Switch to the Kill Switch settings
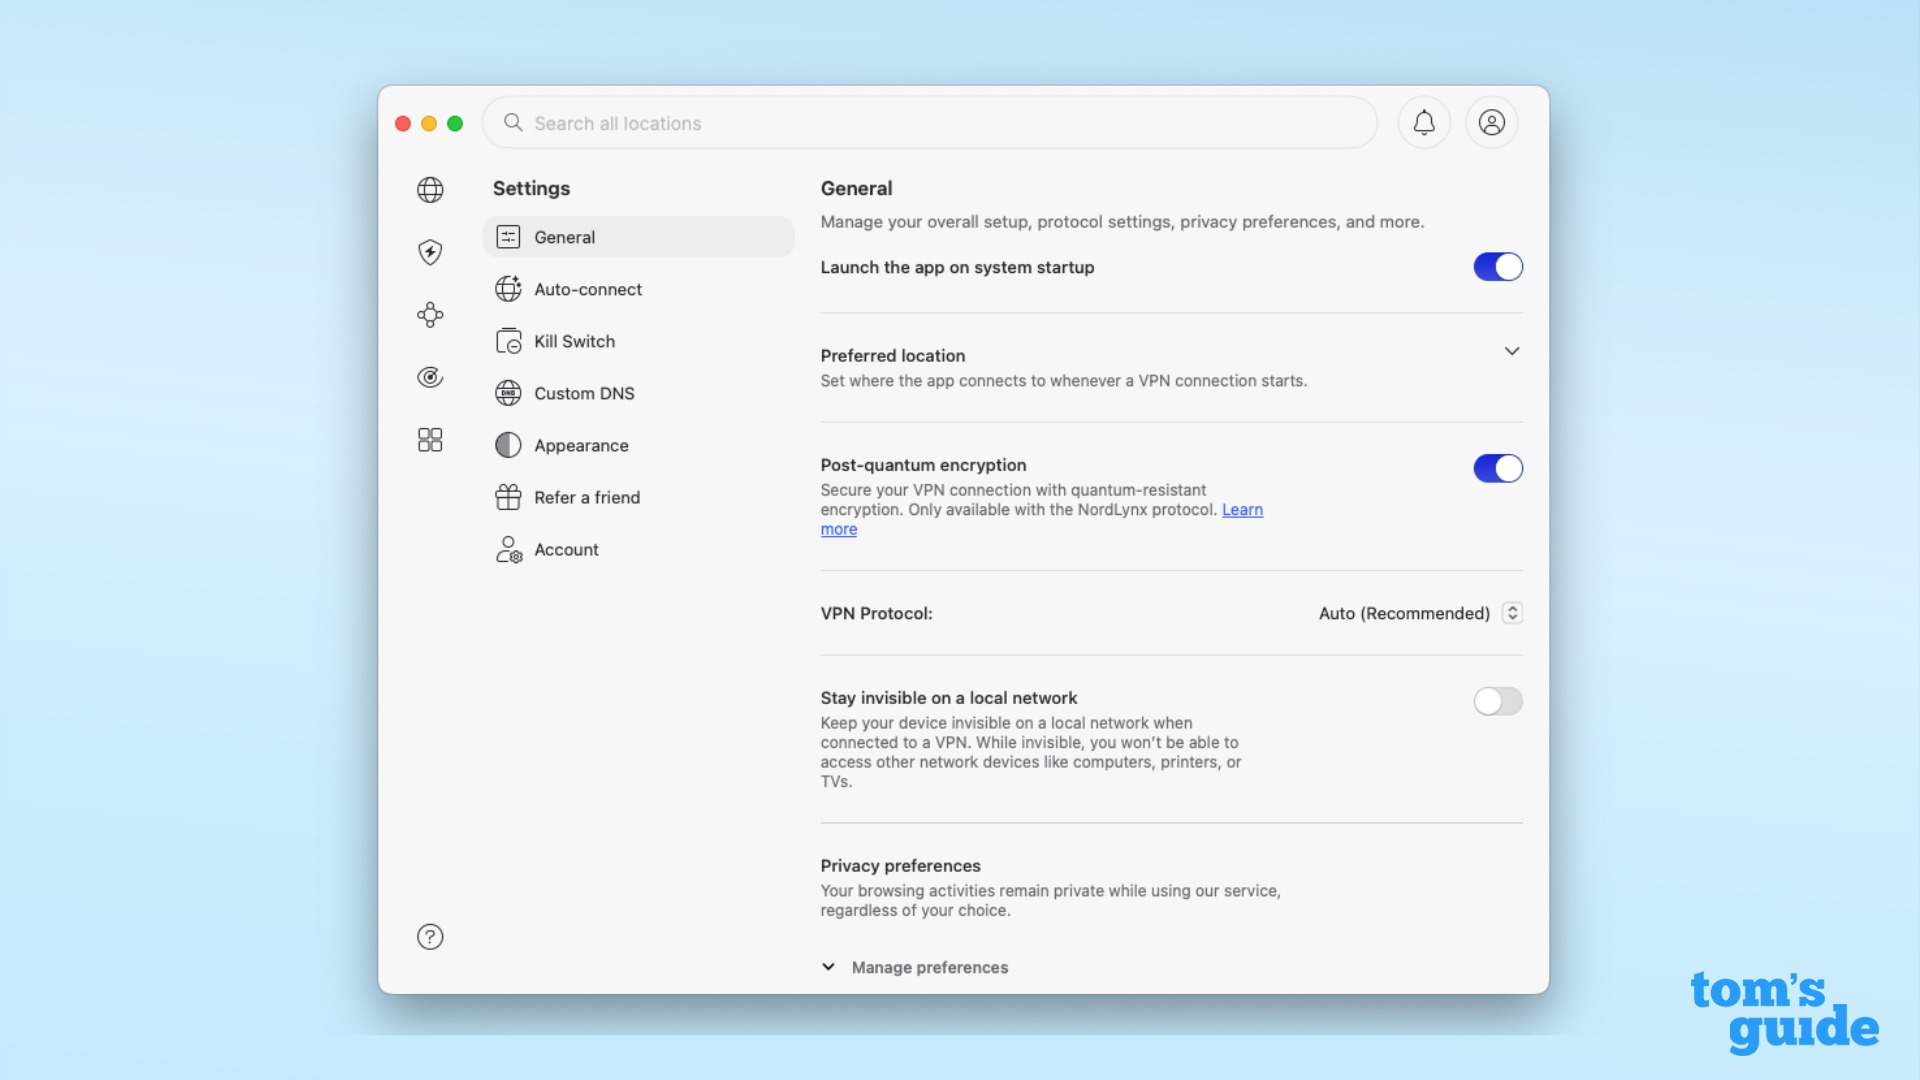 click(x=575, y=341)
